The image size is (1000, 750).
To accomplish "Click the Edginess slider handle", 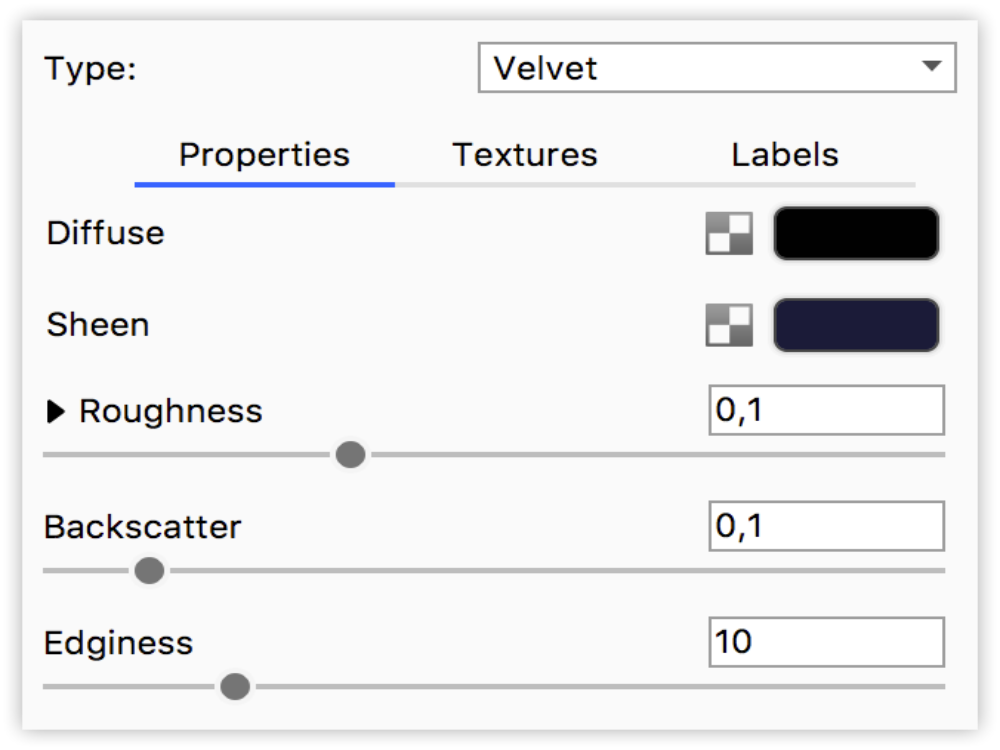I will [x=235, y=687].
